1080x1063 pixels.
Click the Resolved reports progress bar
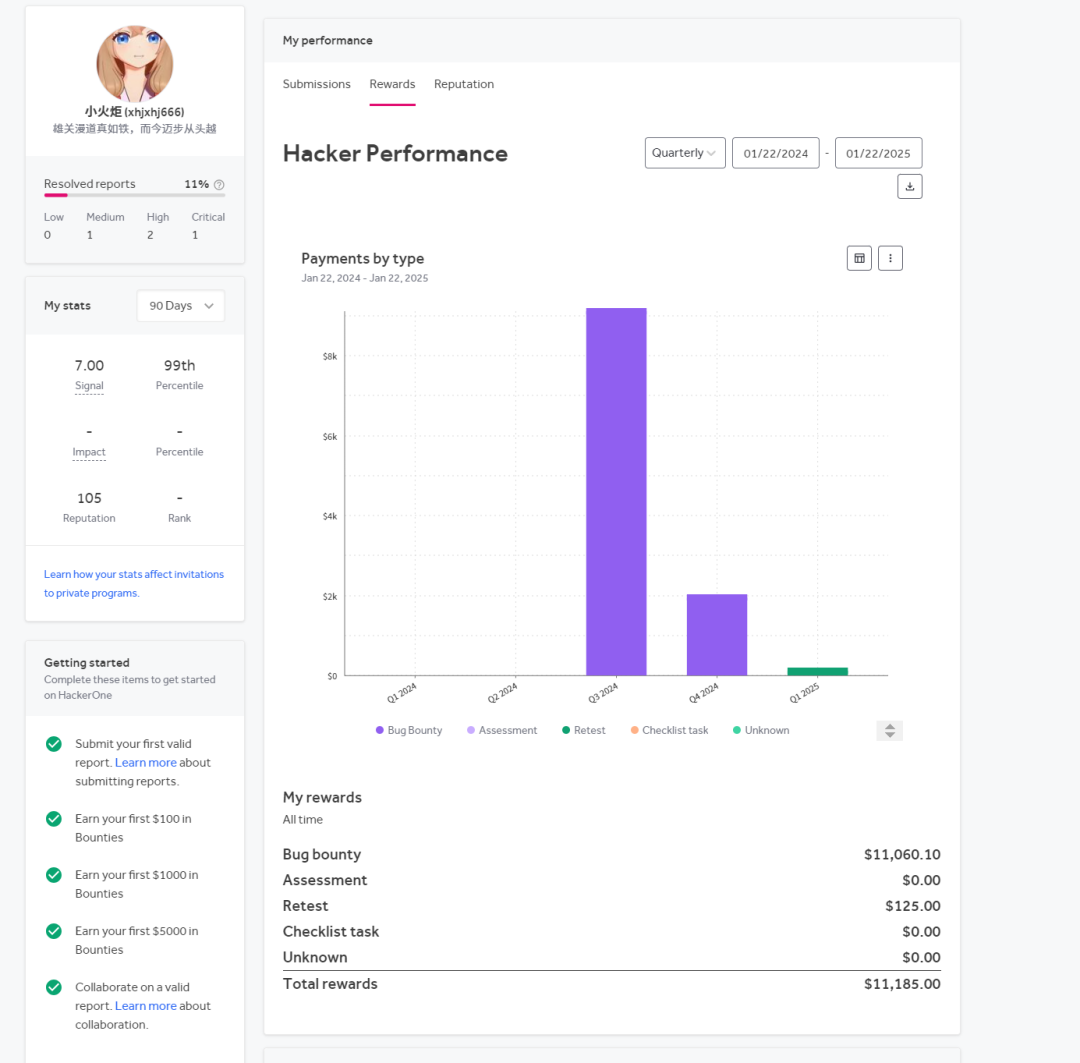pos(134,195)
